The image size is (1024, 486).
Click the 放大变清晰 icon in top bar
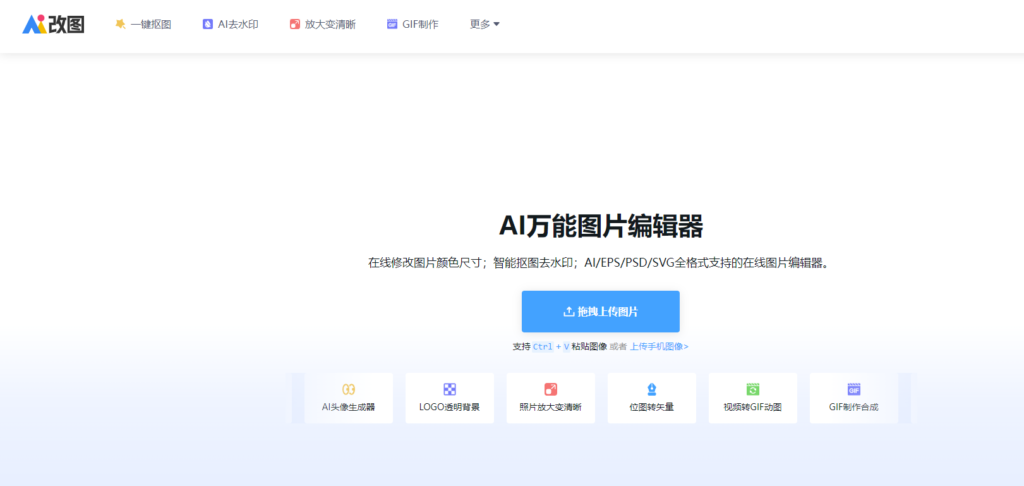(295, 24)
